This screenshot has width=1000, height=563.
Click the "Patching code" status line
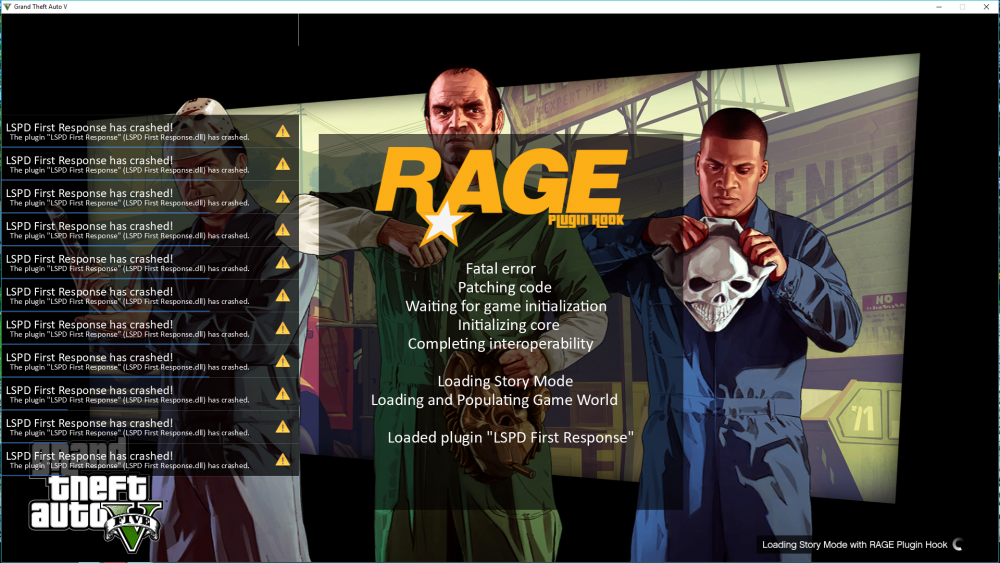point(504,288)
